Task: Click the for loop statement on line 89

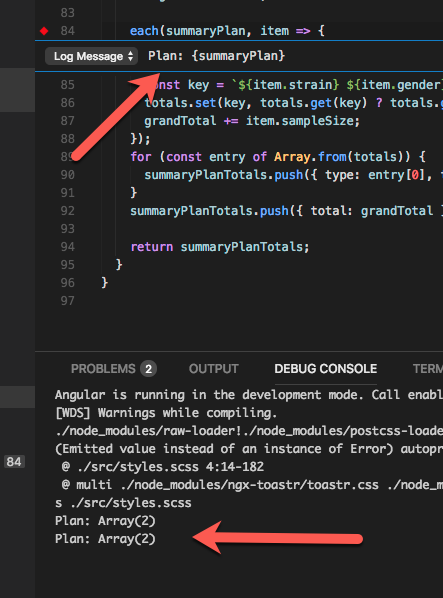Action: 278,157
